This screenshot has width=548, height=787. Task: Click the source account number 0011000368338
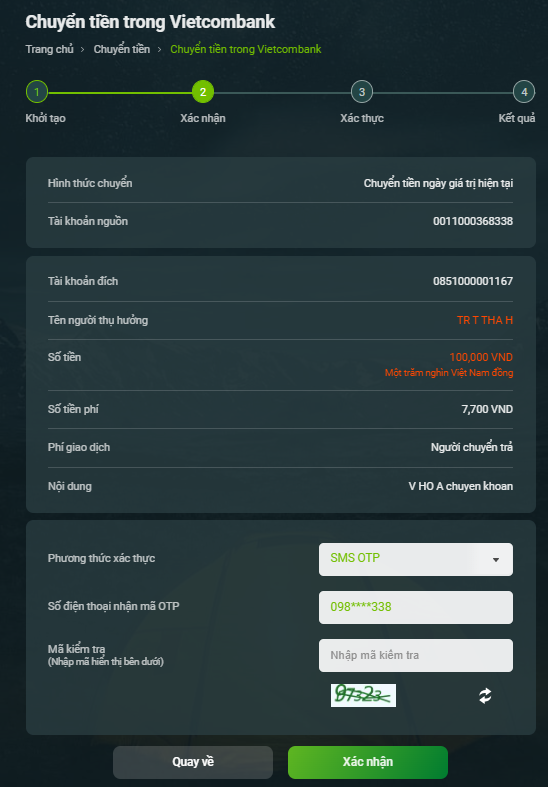pyautogui.click(x=473, y=221)
